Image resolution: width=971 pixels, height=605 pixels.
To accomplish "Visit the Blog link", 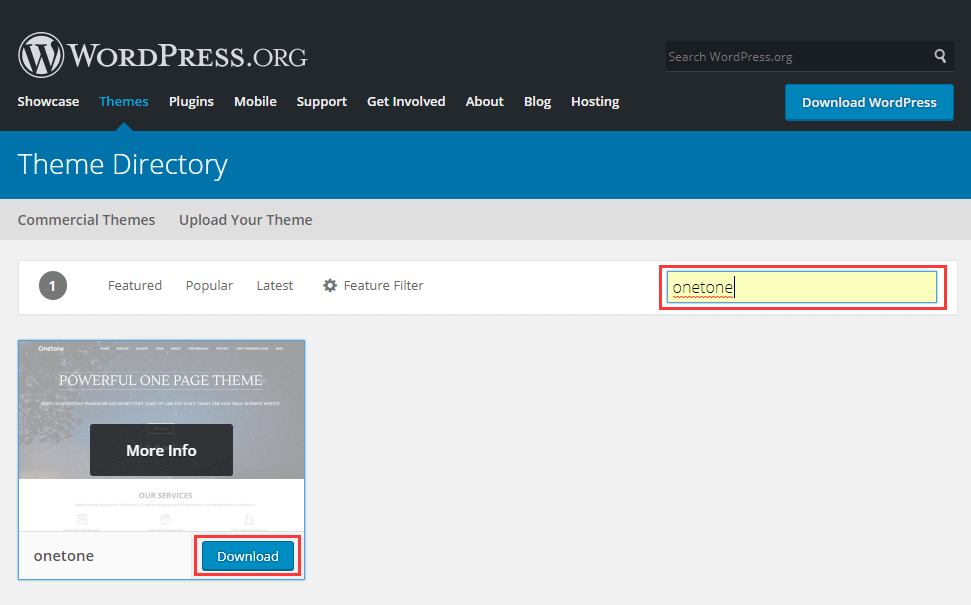I will pos(538,102).
